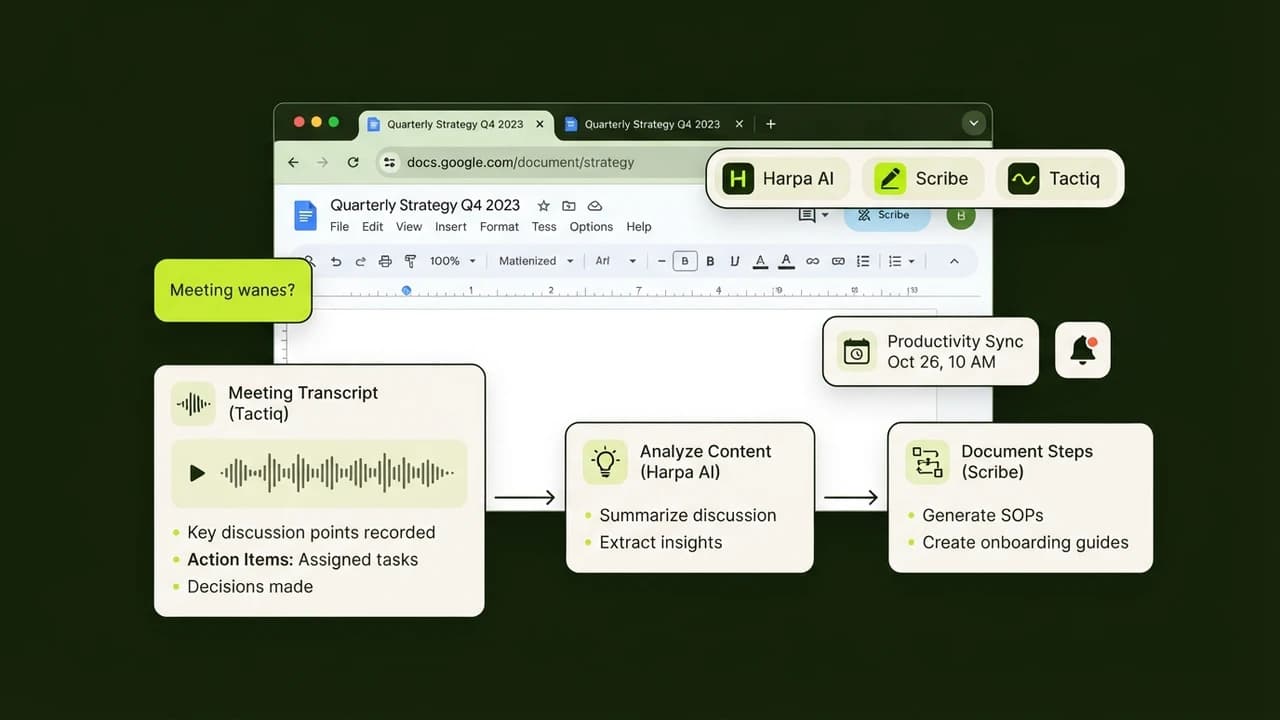Expand the bulleted list options arrow
The image size is (1280, 720).
pyautogui.click(x=911, y=261)
